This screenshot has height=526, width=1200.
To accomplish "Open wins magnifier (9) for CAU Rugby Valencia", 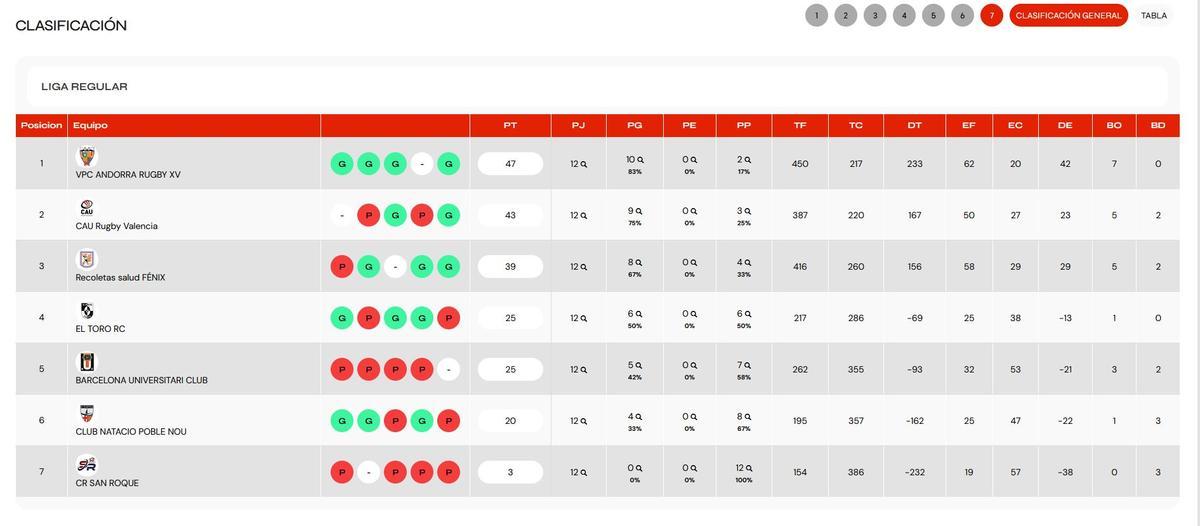I will pos(639,211).
